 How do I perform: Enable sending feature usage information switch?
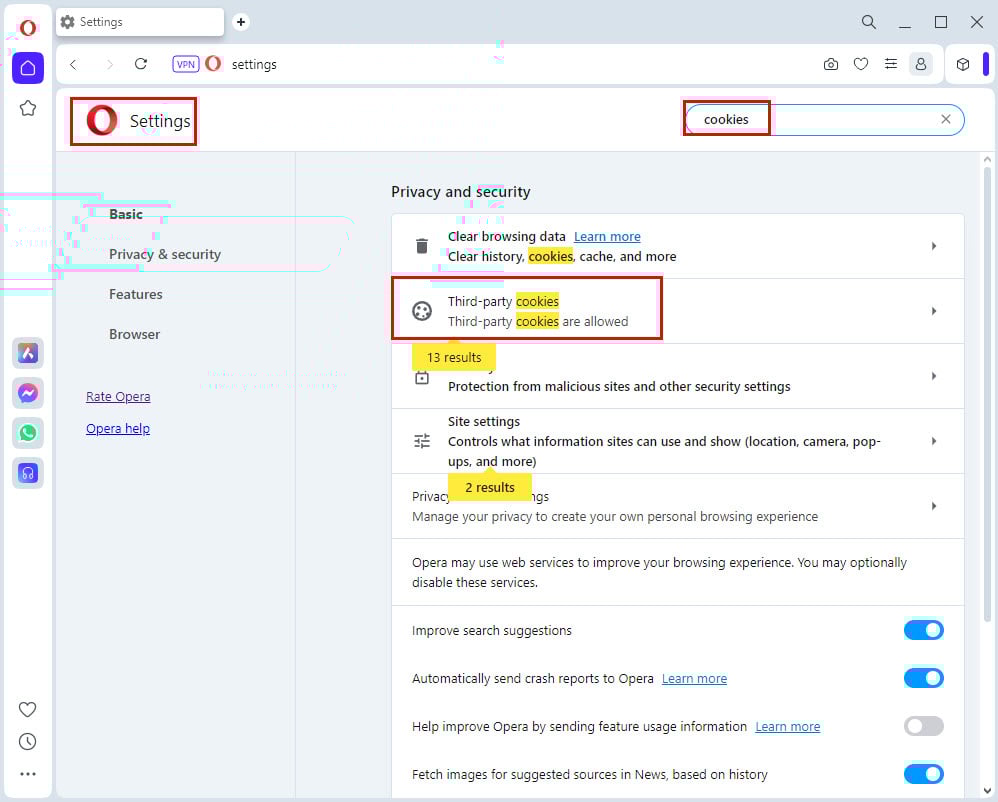pos(924,726)
